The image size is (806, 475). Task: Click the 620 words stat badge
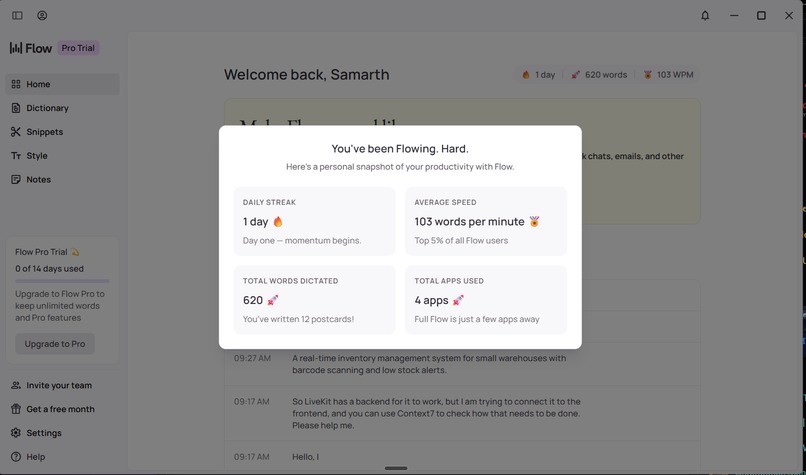pyautogui.click(x=599, y=75)
